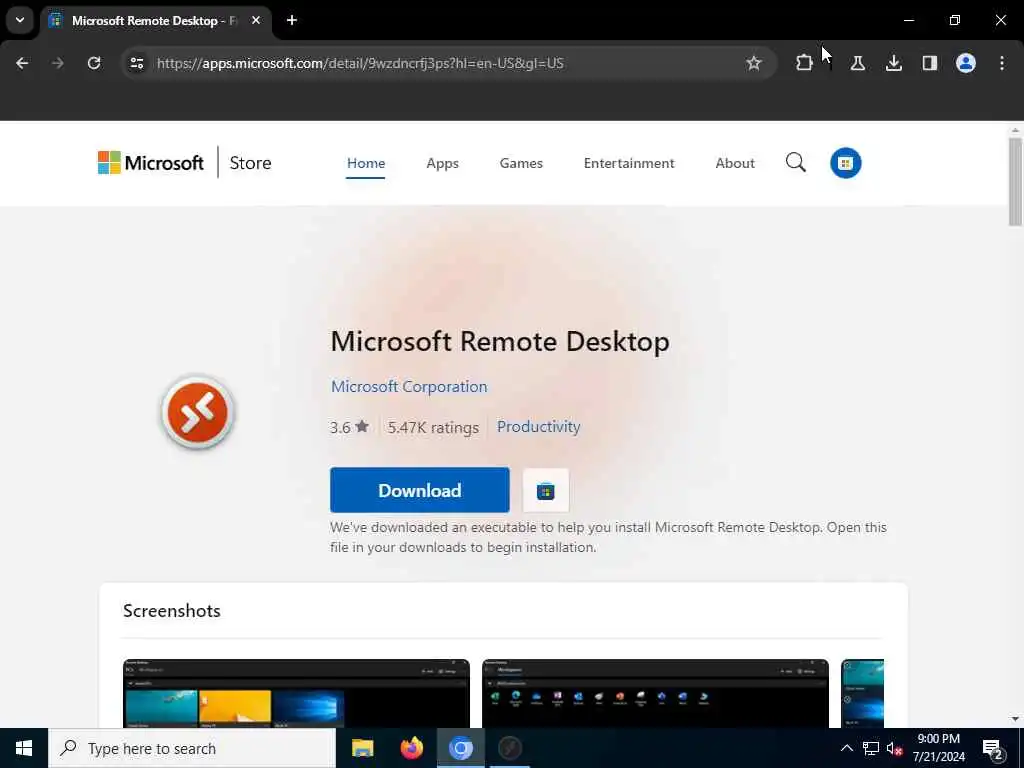Open the Chrome three-dot menu
The width and height of the screenshot is (1024, 768).
pyautogui.click(x=1001, y=63)
